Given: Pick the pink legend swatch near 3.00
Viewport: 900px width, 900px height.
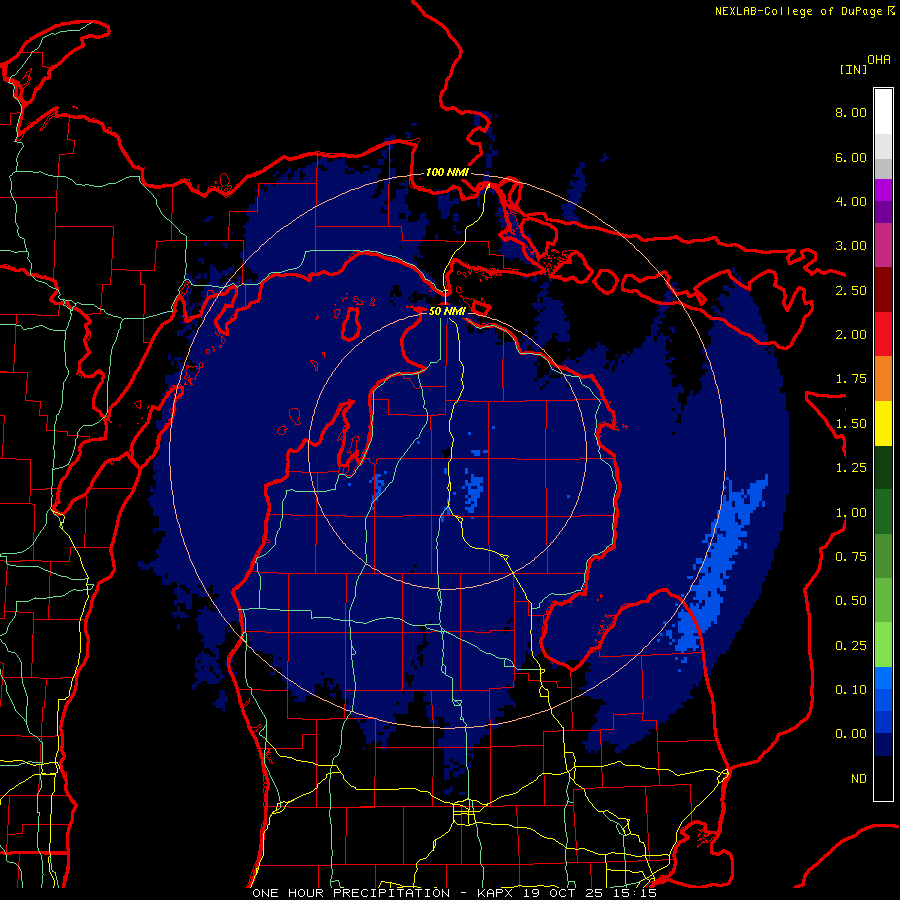Looking at the screenshot, I should [883, 246].
